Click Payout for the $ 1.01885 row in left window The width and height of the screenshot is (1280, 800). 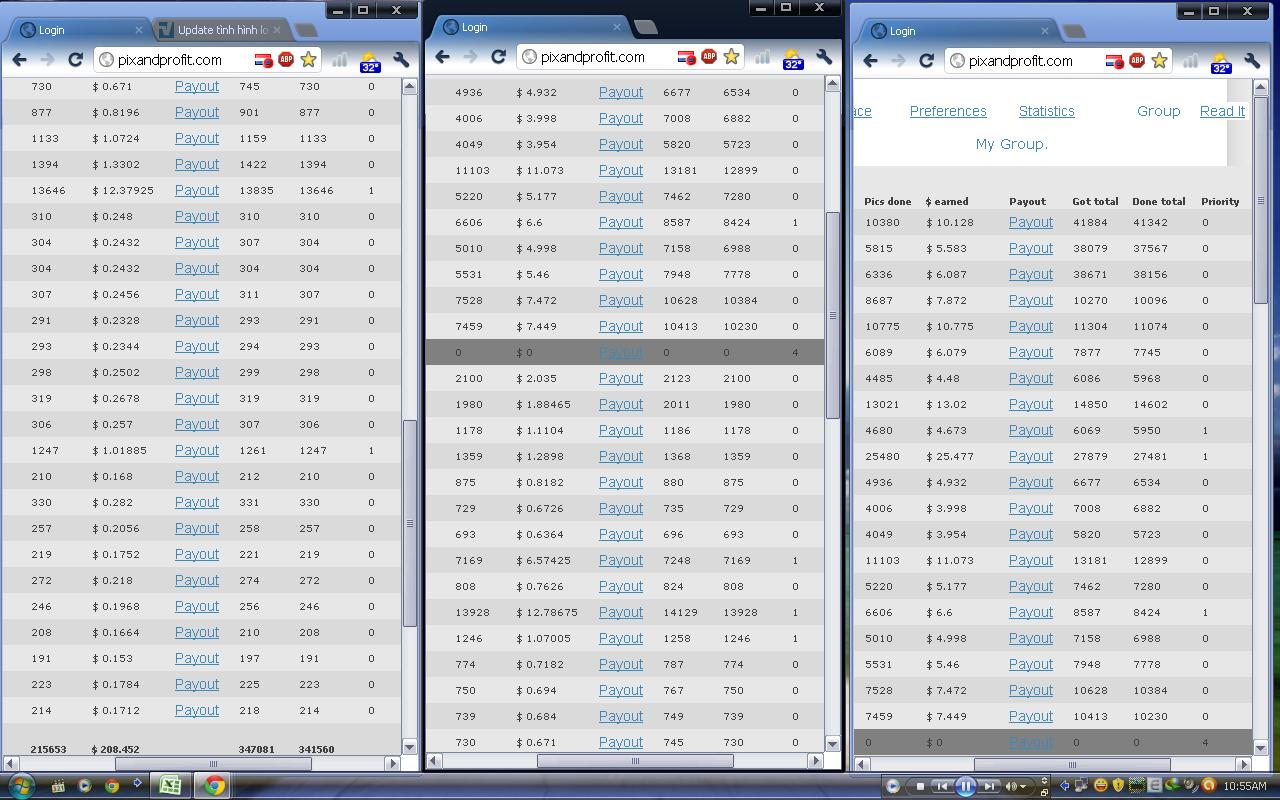pyautogui.click(x=197, y=450)
